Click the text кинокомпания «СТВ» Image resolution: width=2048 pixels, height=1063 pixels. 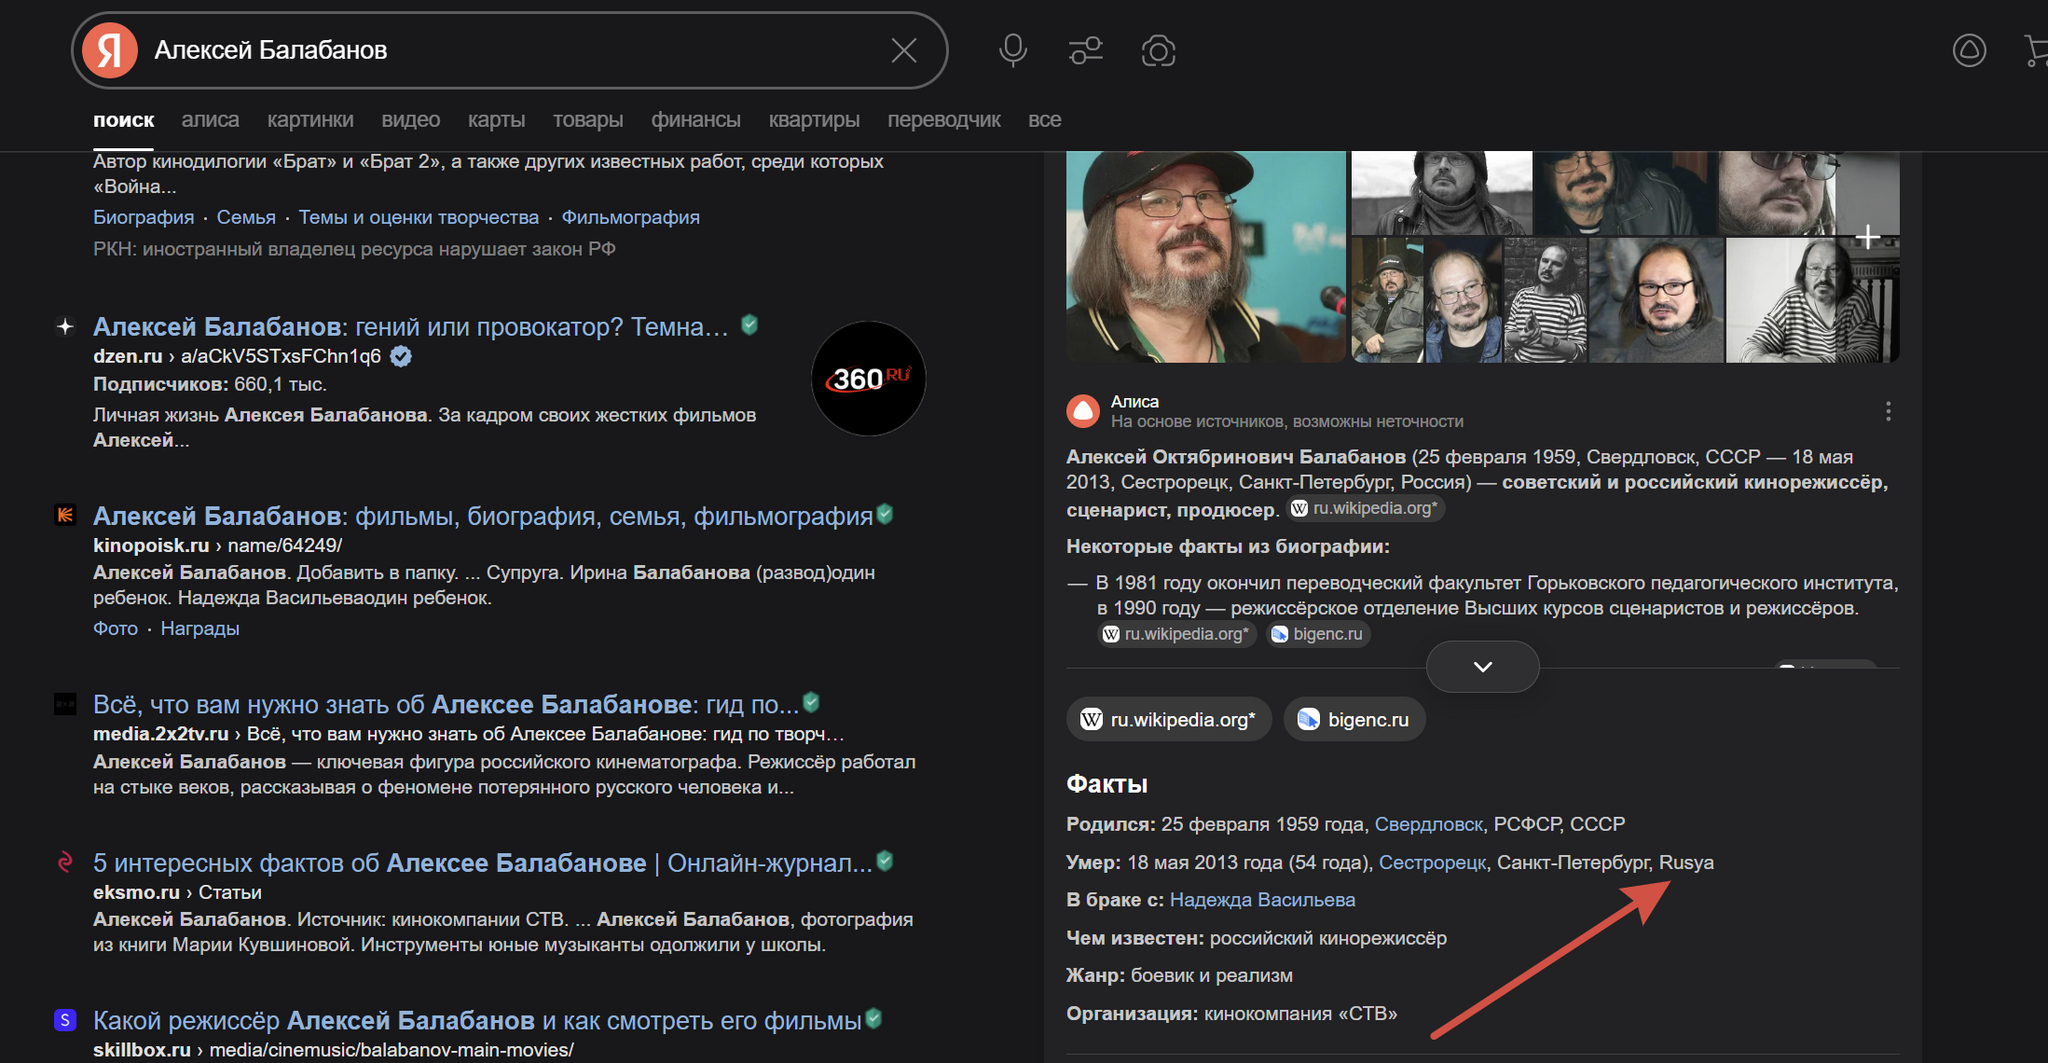1300,1013
